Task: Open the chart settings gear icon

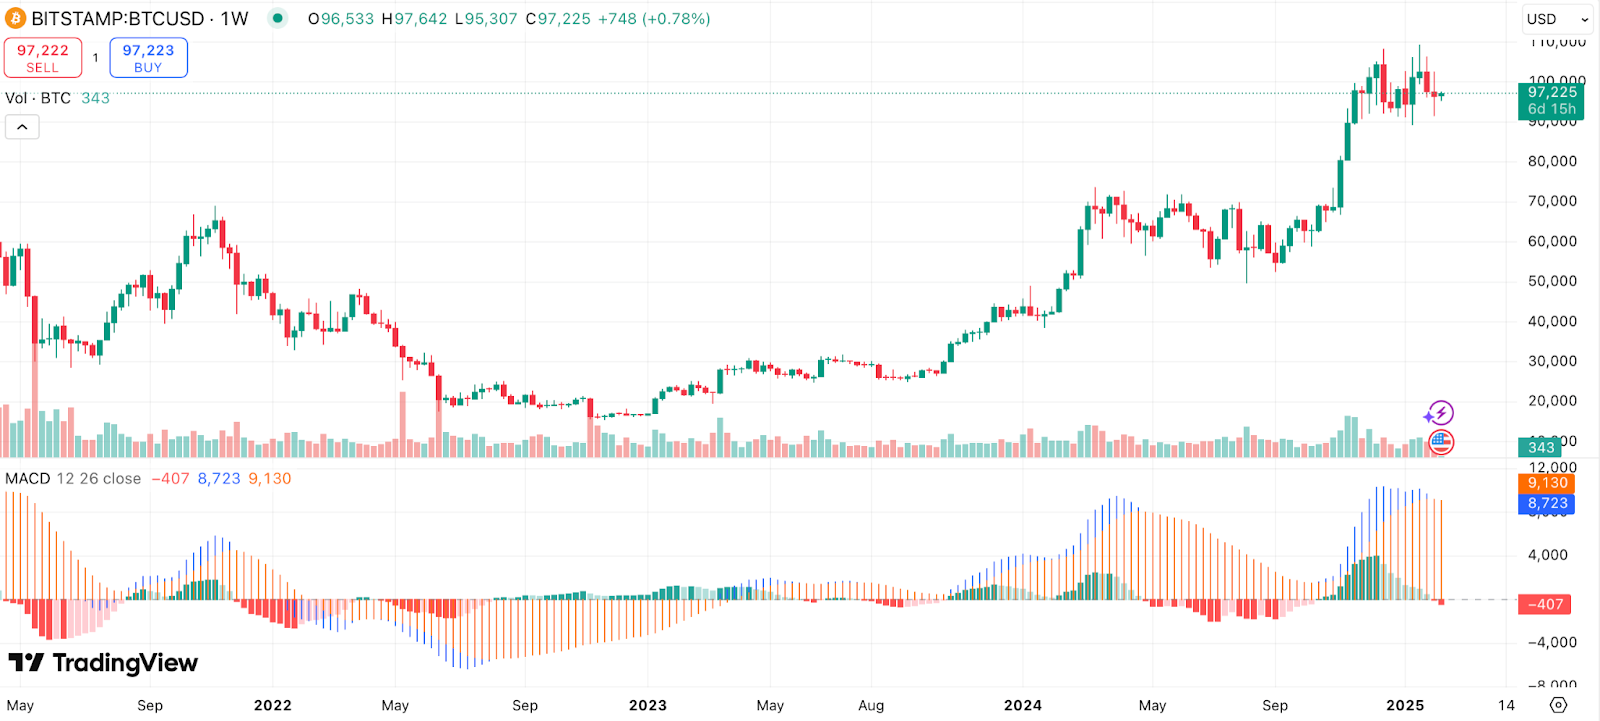Action: tap(1558, 705)
